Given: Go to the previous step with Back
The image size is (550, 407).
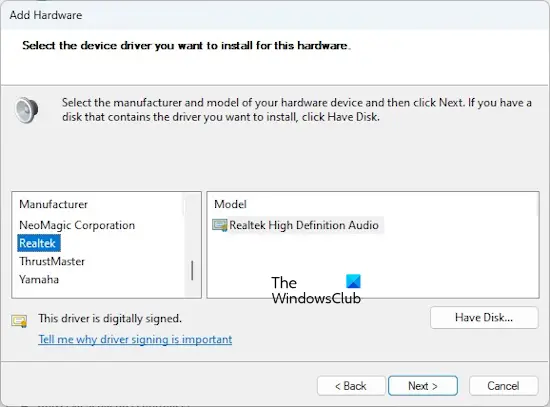Looking at the screenshot, I should (351, 386).
